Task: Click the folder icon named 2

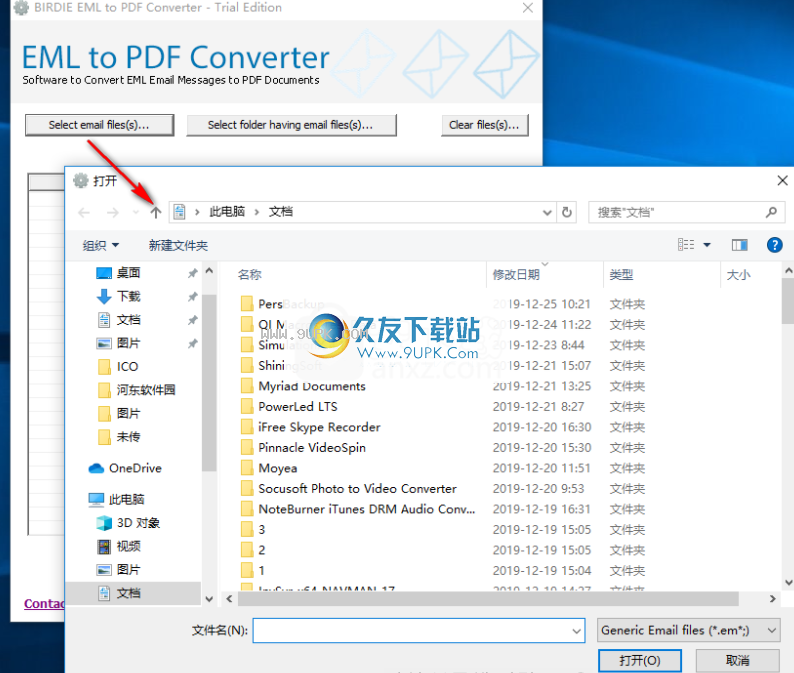Action: pos(247,550)
